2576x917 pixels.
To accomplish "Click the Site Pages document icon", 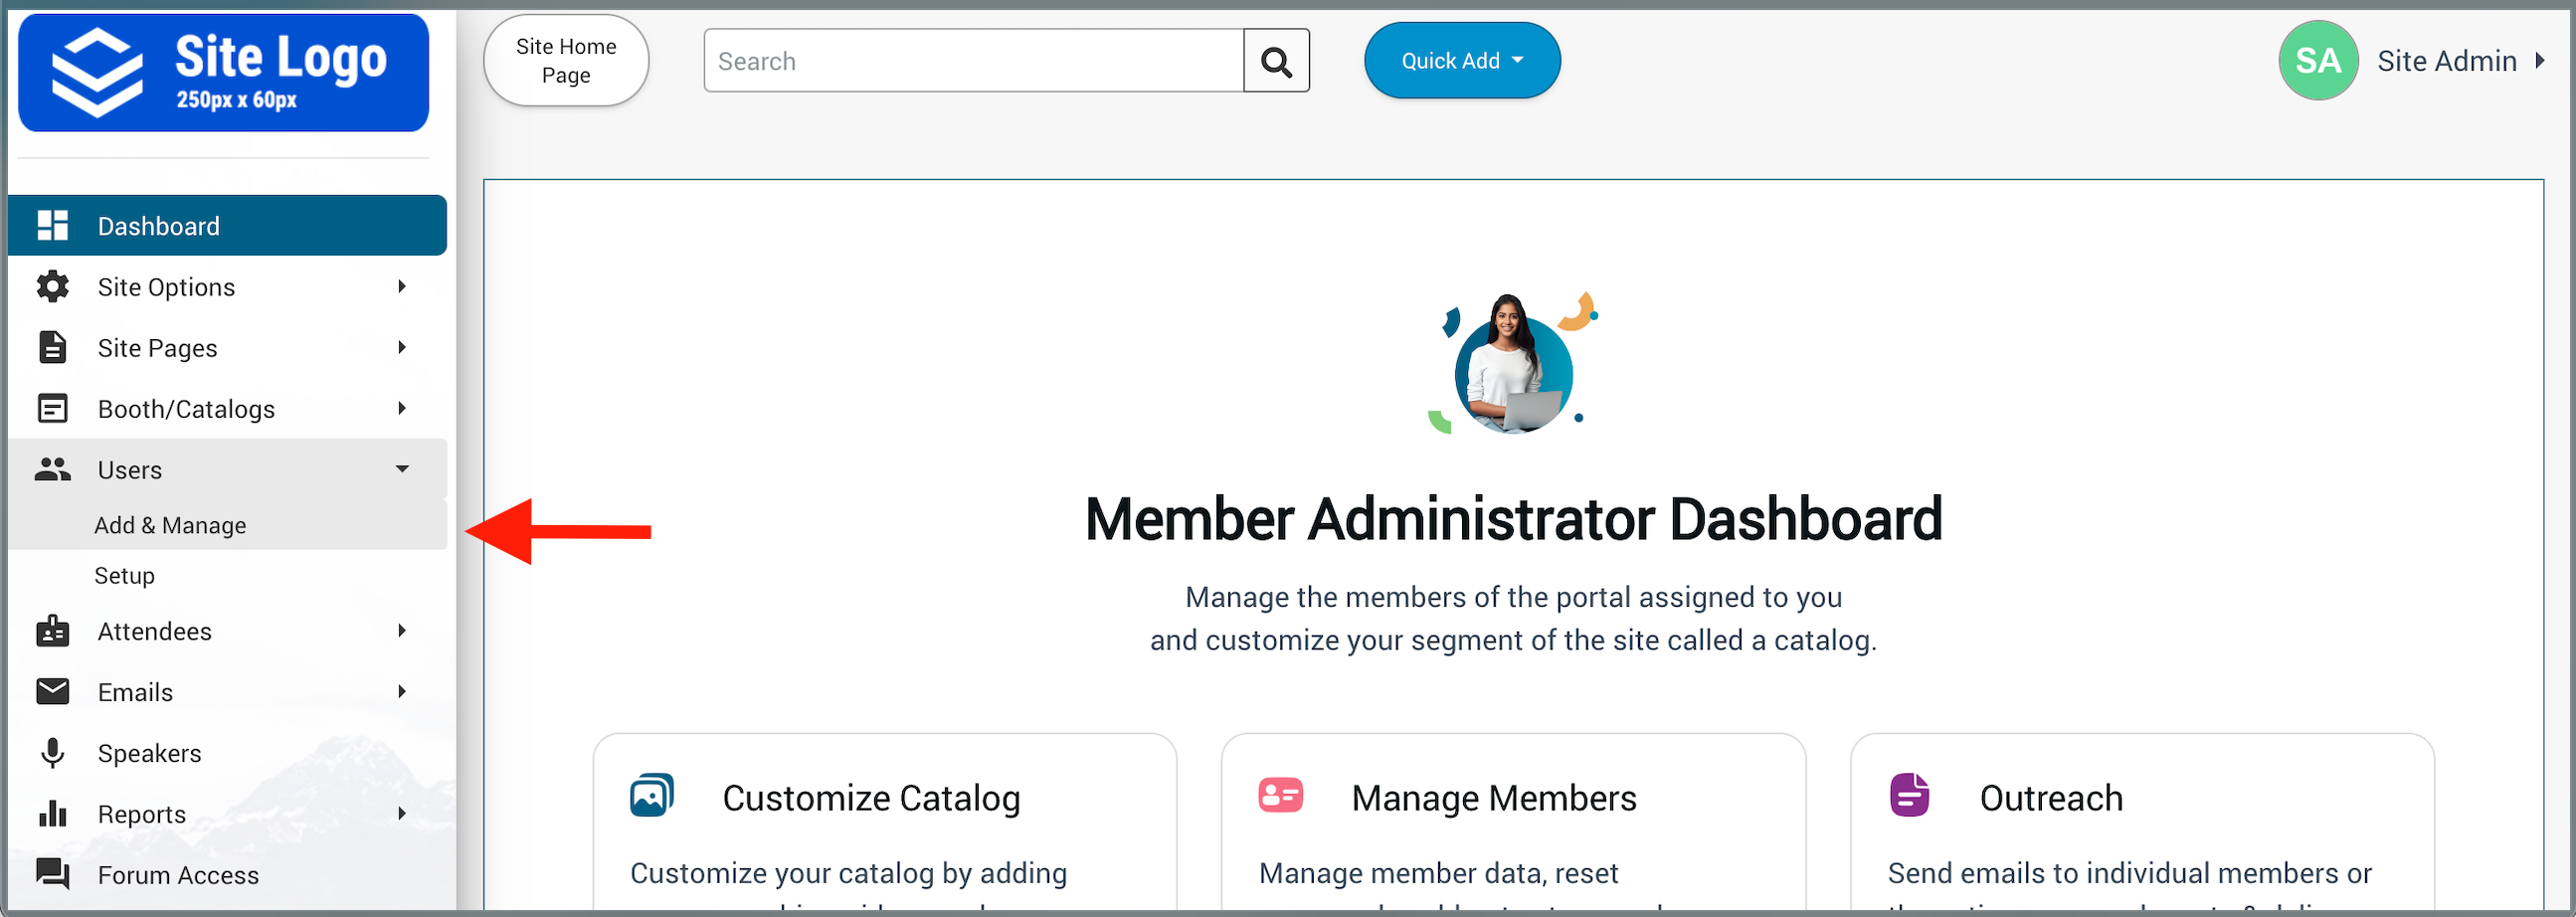I will click(52, 348).
